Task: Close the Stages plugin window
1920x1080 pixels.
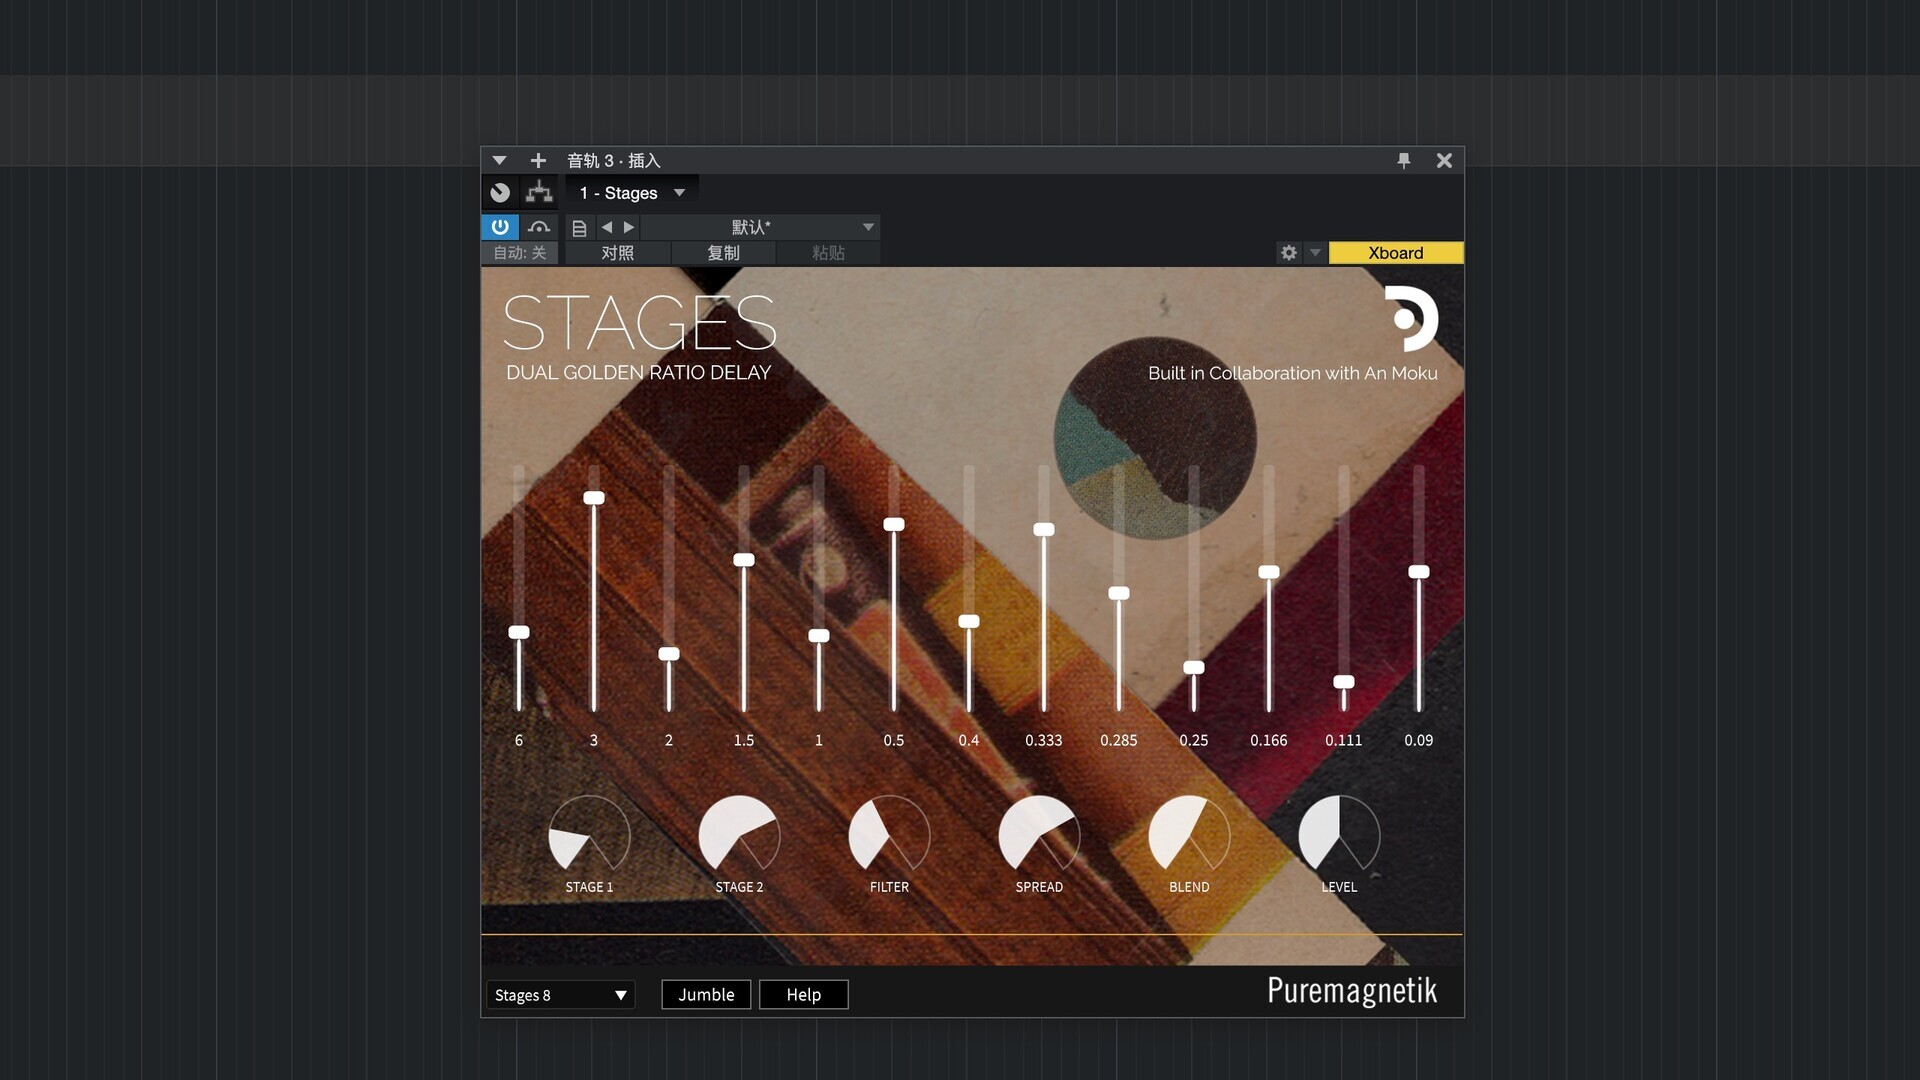Action: 1444,160
